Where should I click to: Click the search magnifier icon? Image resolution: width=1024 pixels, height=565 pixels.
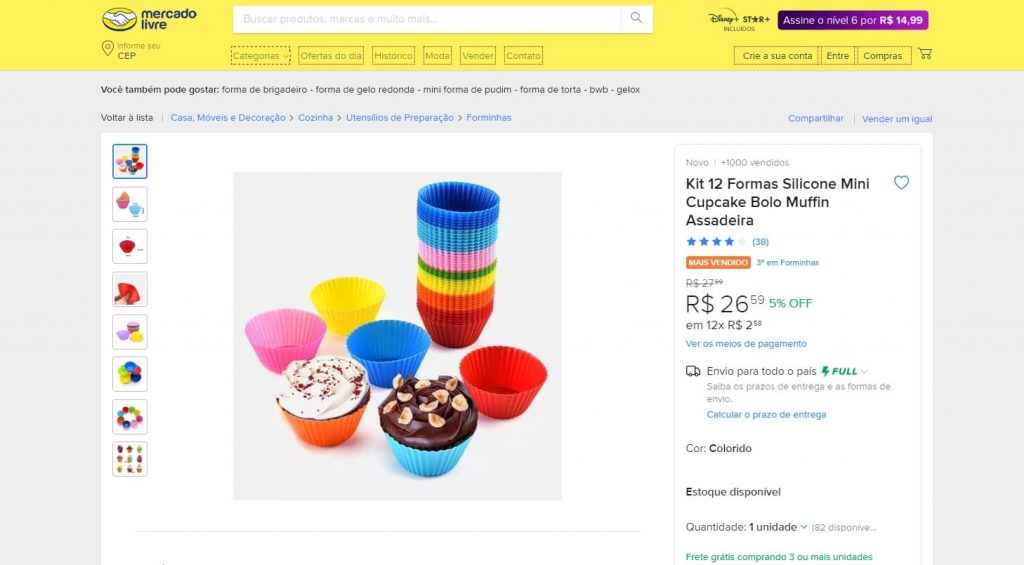[x=636, y=18]
